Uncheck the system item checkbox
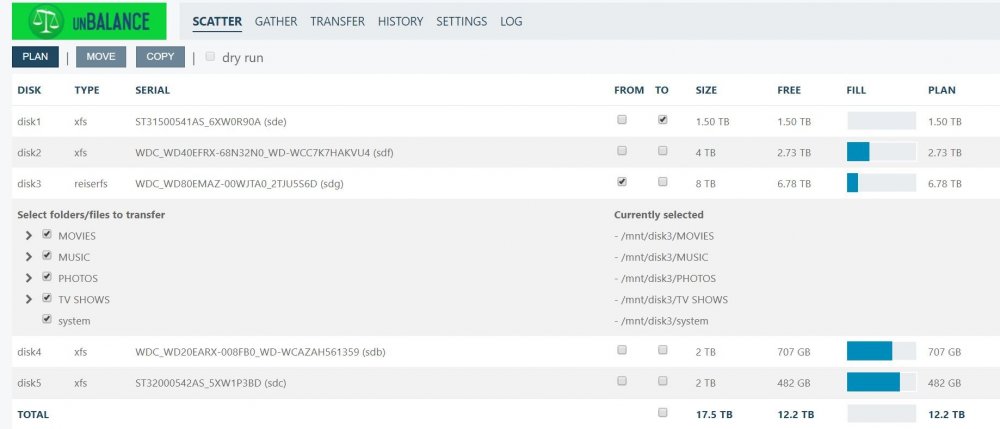This screenshot has height=429, width=1000. pos(47,319)
